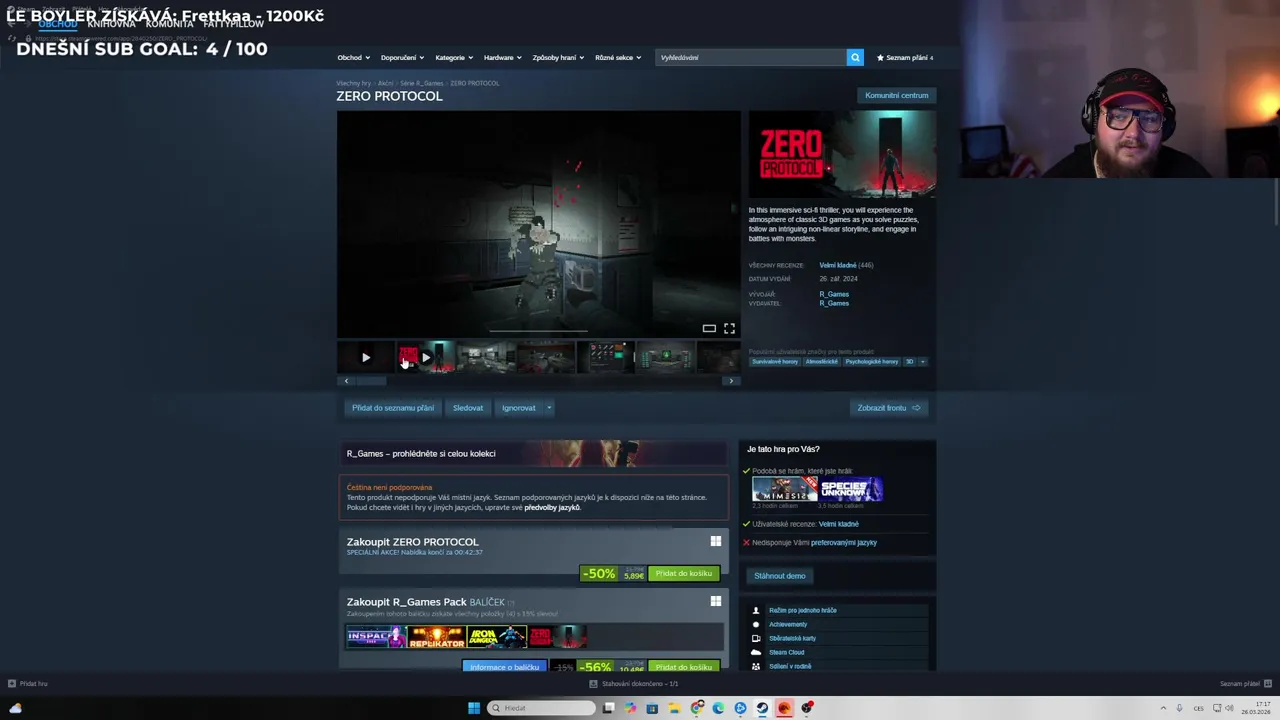
Task: Click the Windows platform icon for ZERO PROTOCOL
Action: click(715, 541)
